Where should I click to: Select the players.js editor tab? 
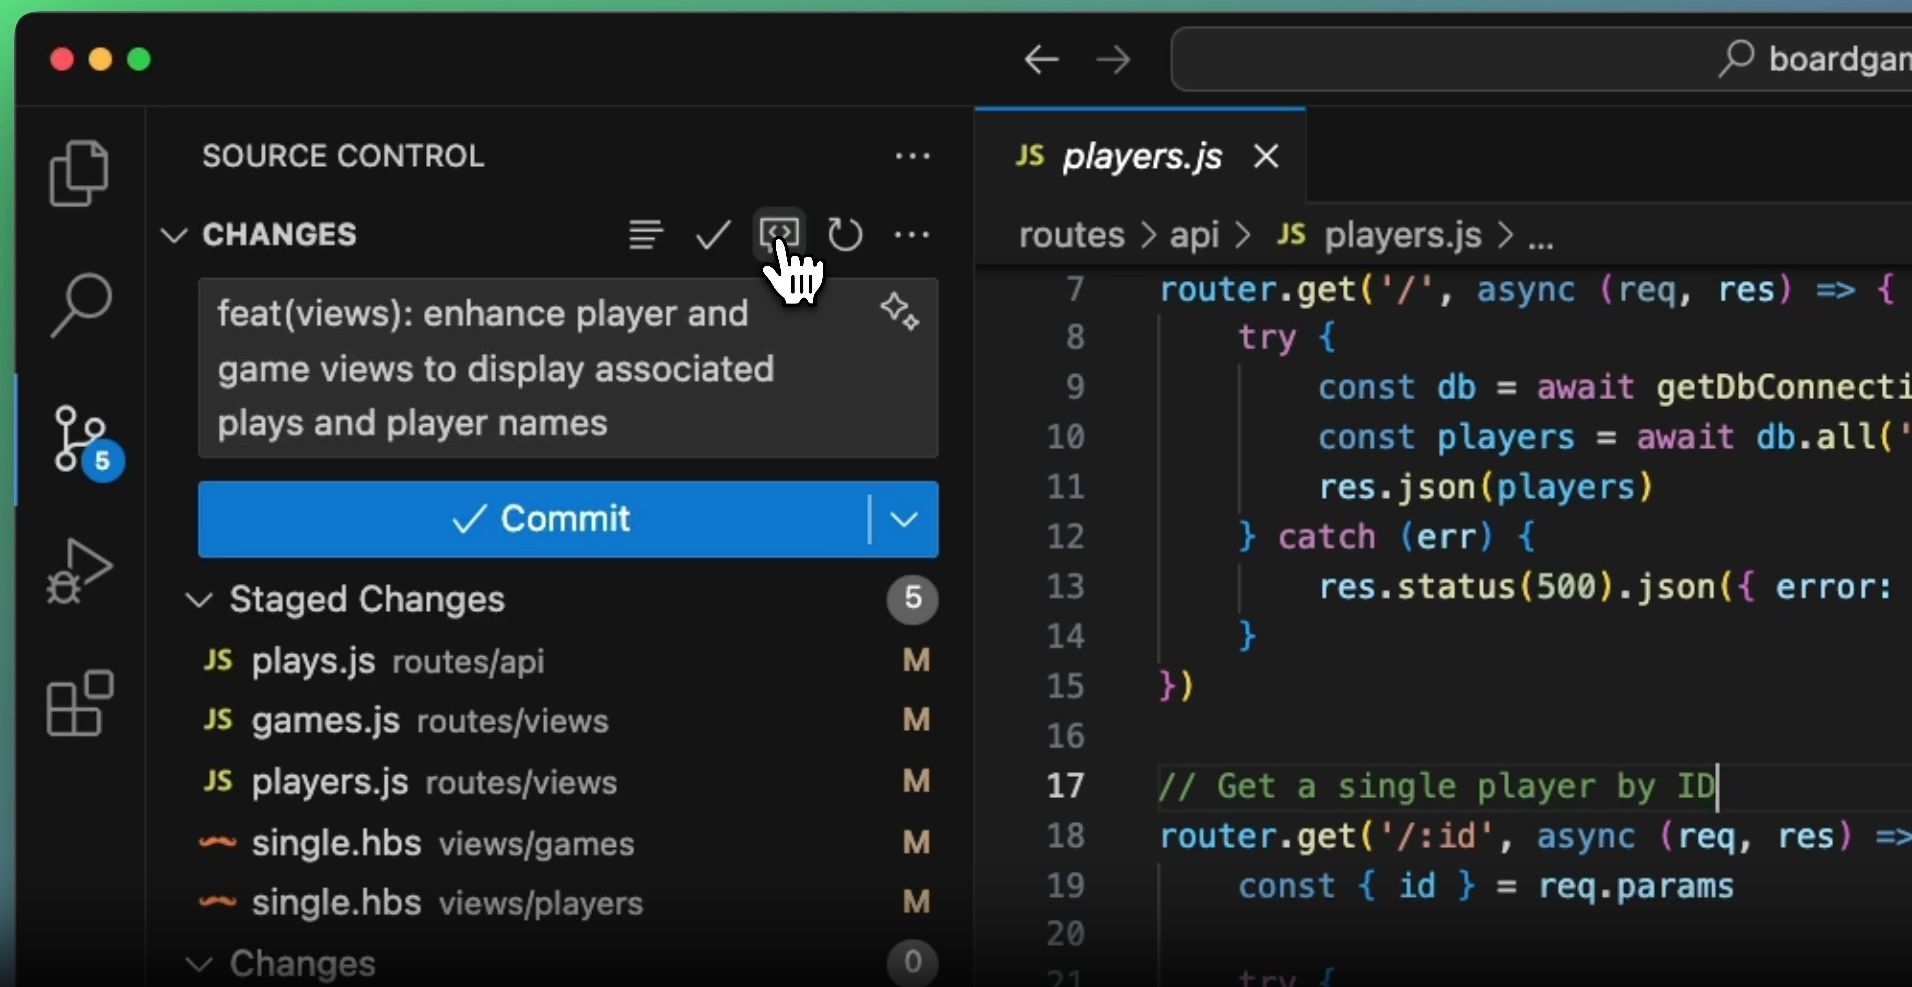[x=1140, y=156]
